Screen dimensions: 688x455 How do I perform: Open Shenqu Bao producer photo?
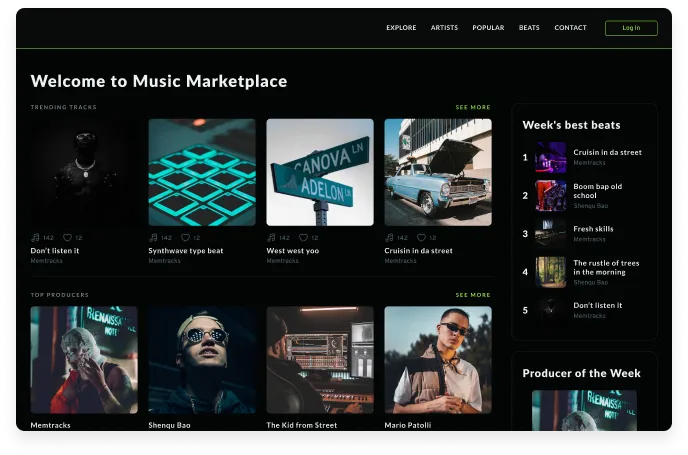[x=202, y=360]
